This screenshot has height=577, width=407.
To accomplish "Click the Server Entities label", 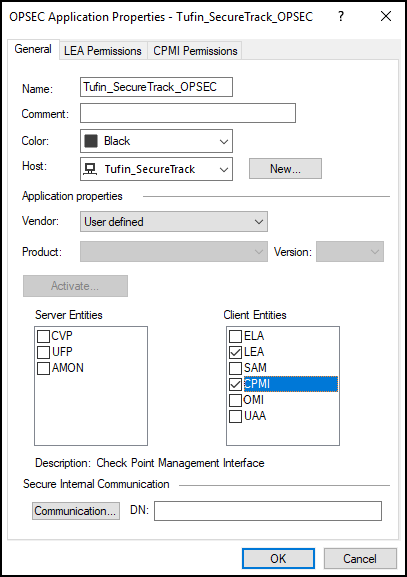I will (69, 315).
